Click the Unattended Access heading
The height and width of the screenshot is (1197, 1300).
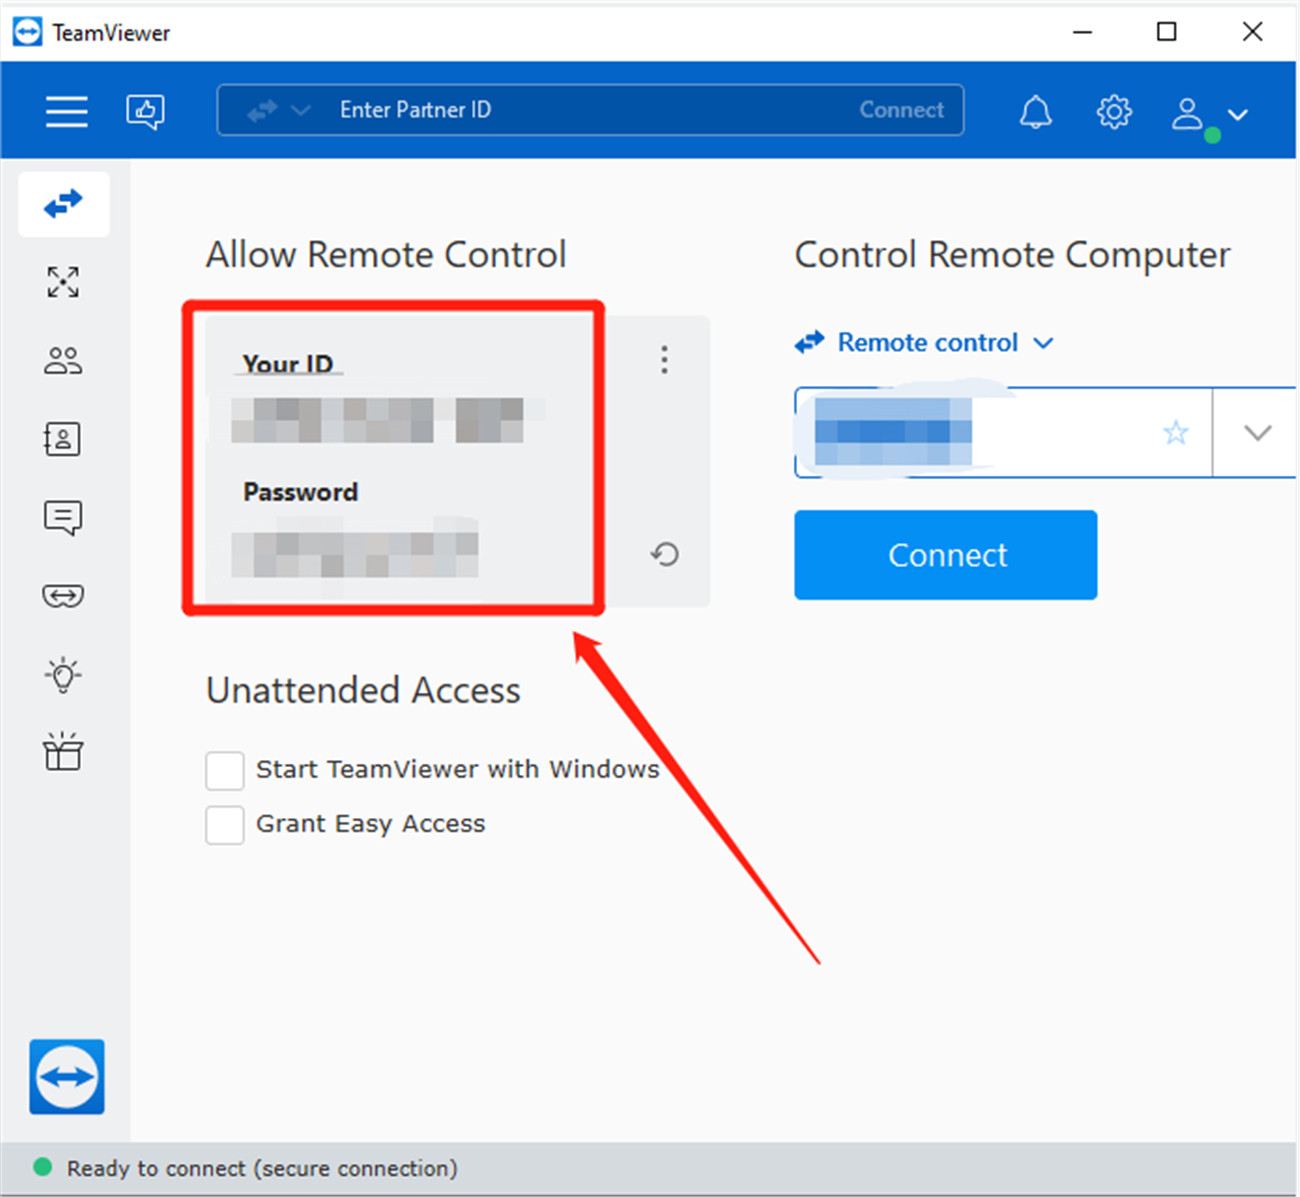coord(363,691)
